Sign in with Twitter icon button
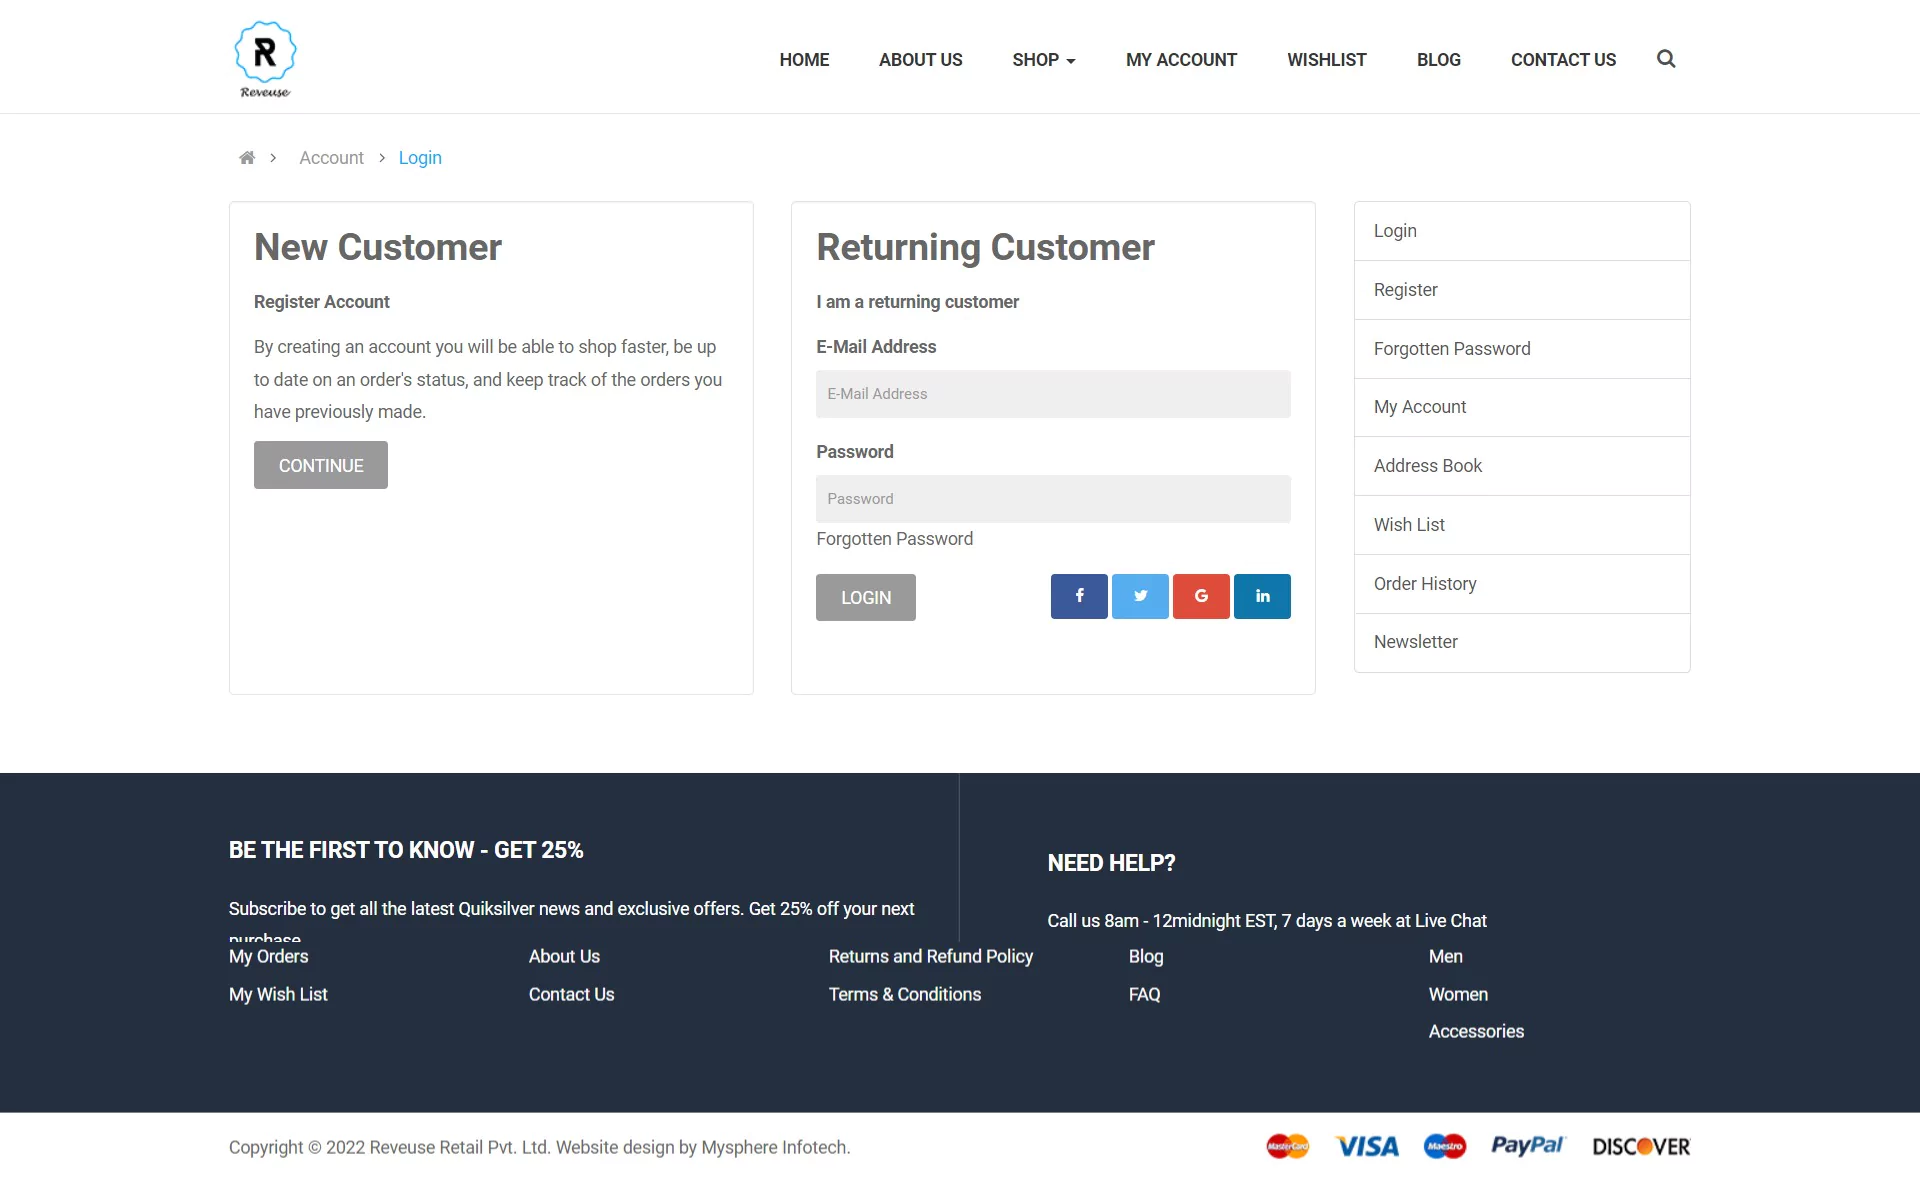 coord(1140,596)
